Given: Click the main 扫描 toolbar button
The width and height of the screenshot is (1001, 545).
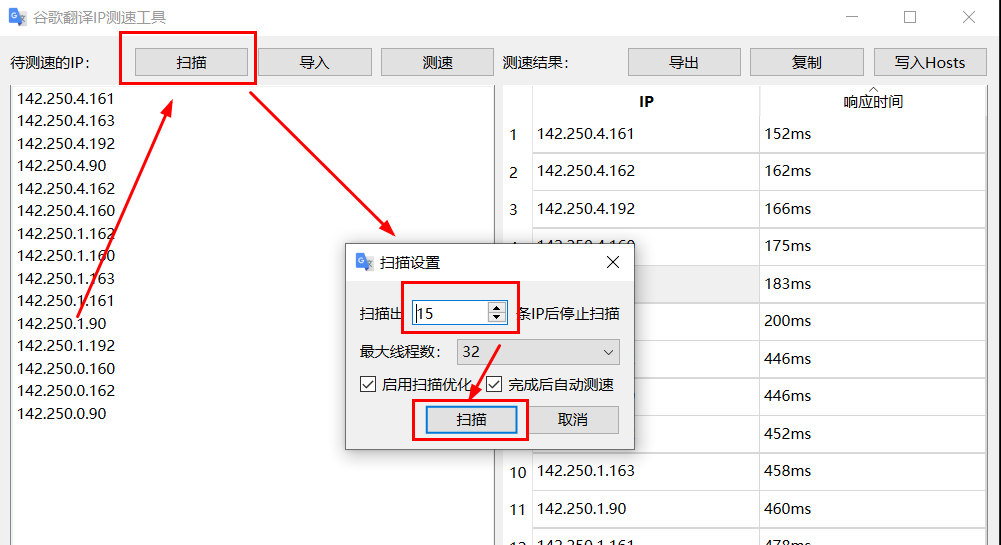Looking at the screenshot, I should point(192,63).
